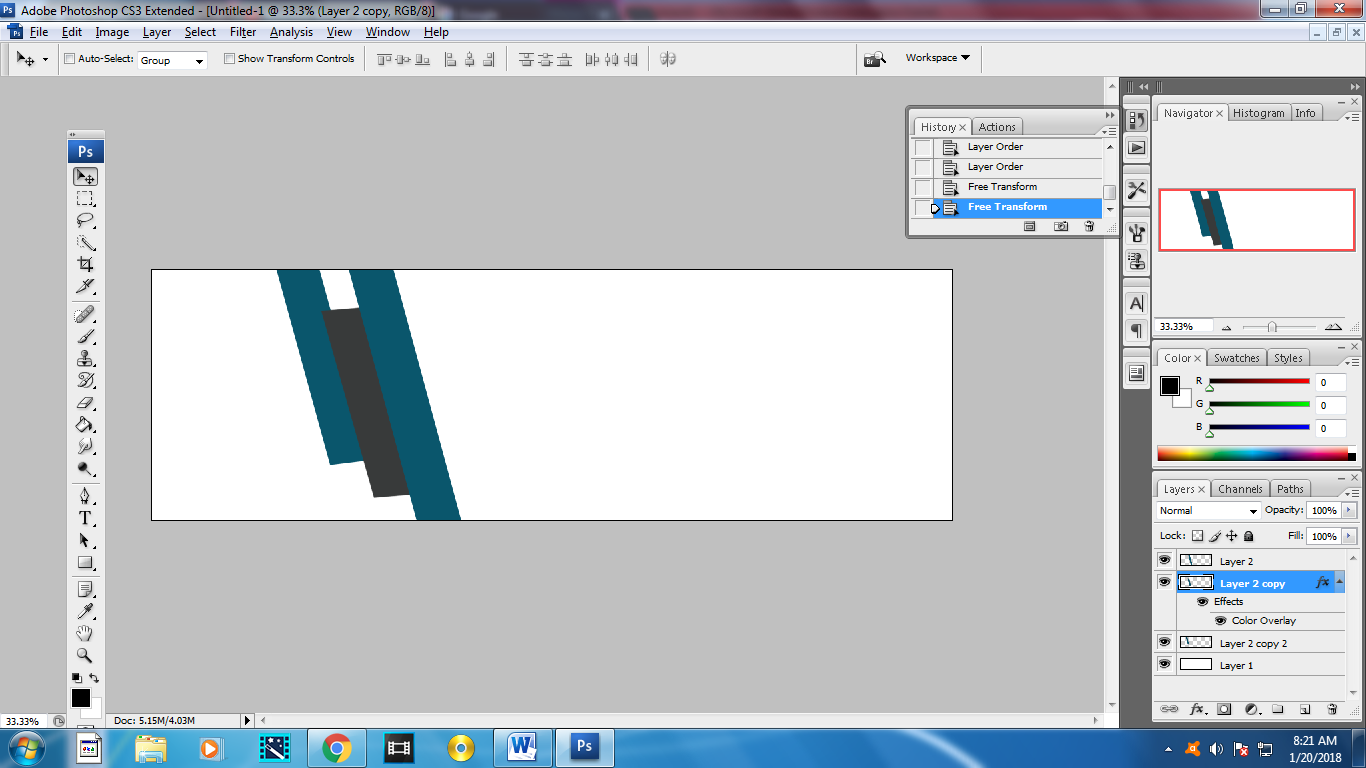
Task: Switch to the Actions tab
Action: [997, 127]
